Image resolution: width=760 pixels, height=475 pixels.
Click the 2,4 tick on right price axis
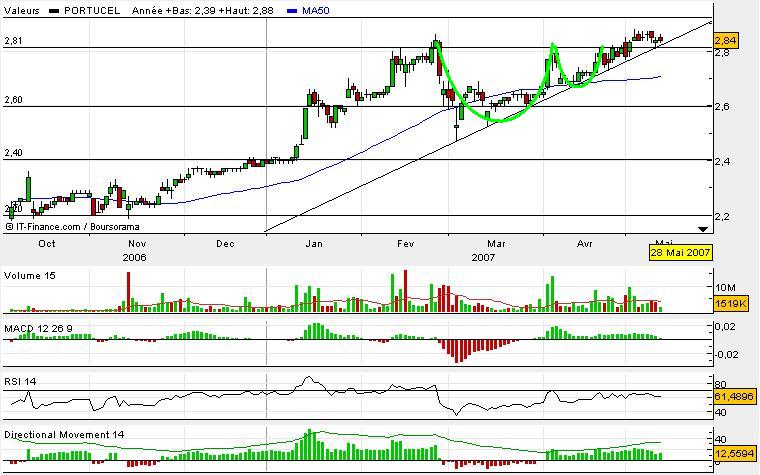(x=723, y=161)
